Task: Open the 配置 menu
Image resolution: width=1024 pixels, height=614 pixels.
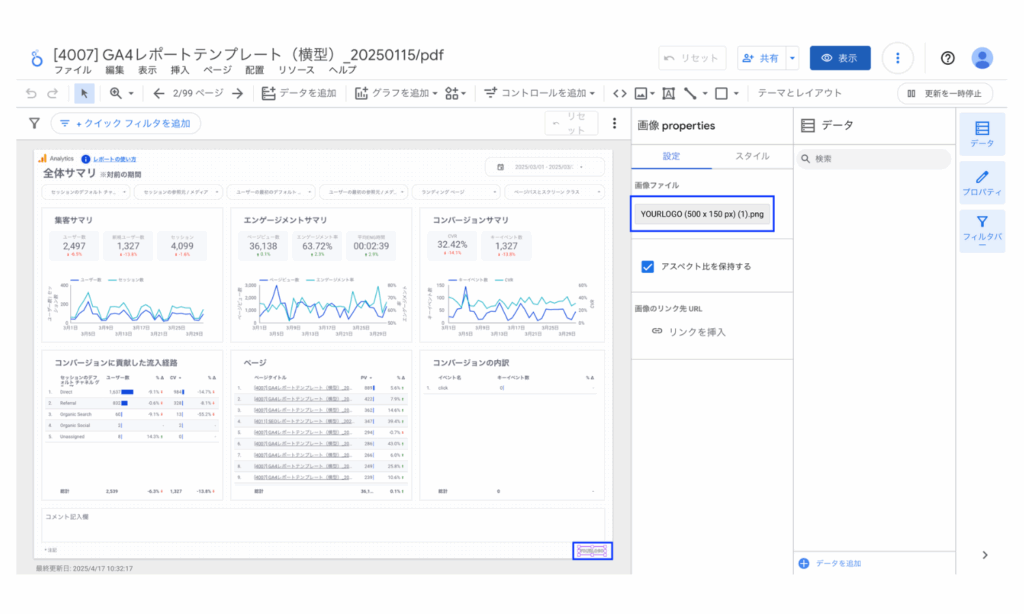Action: 255,70
